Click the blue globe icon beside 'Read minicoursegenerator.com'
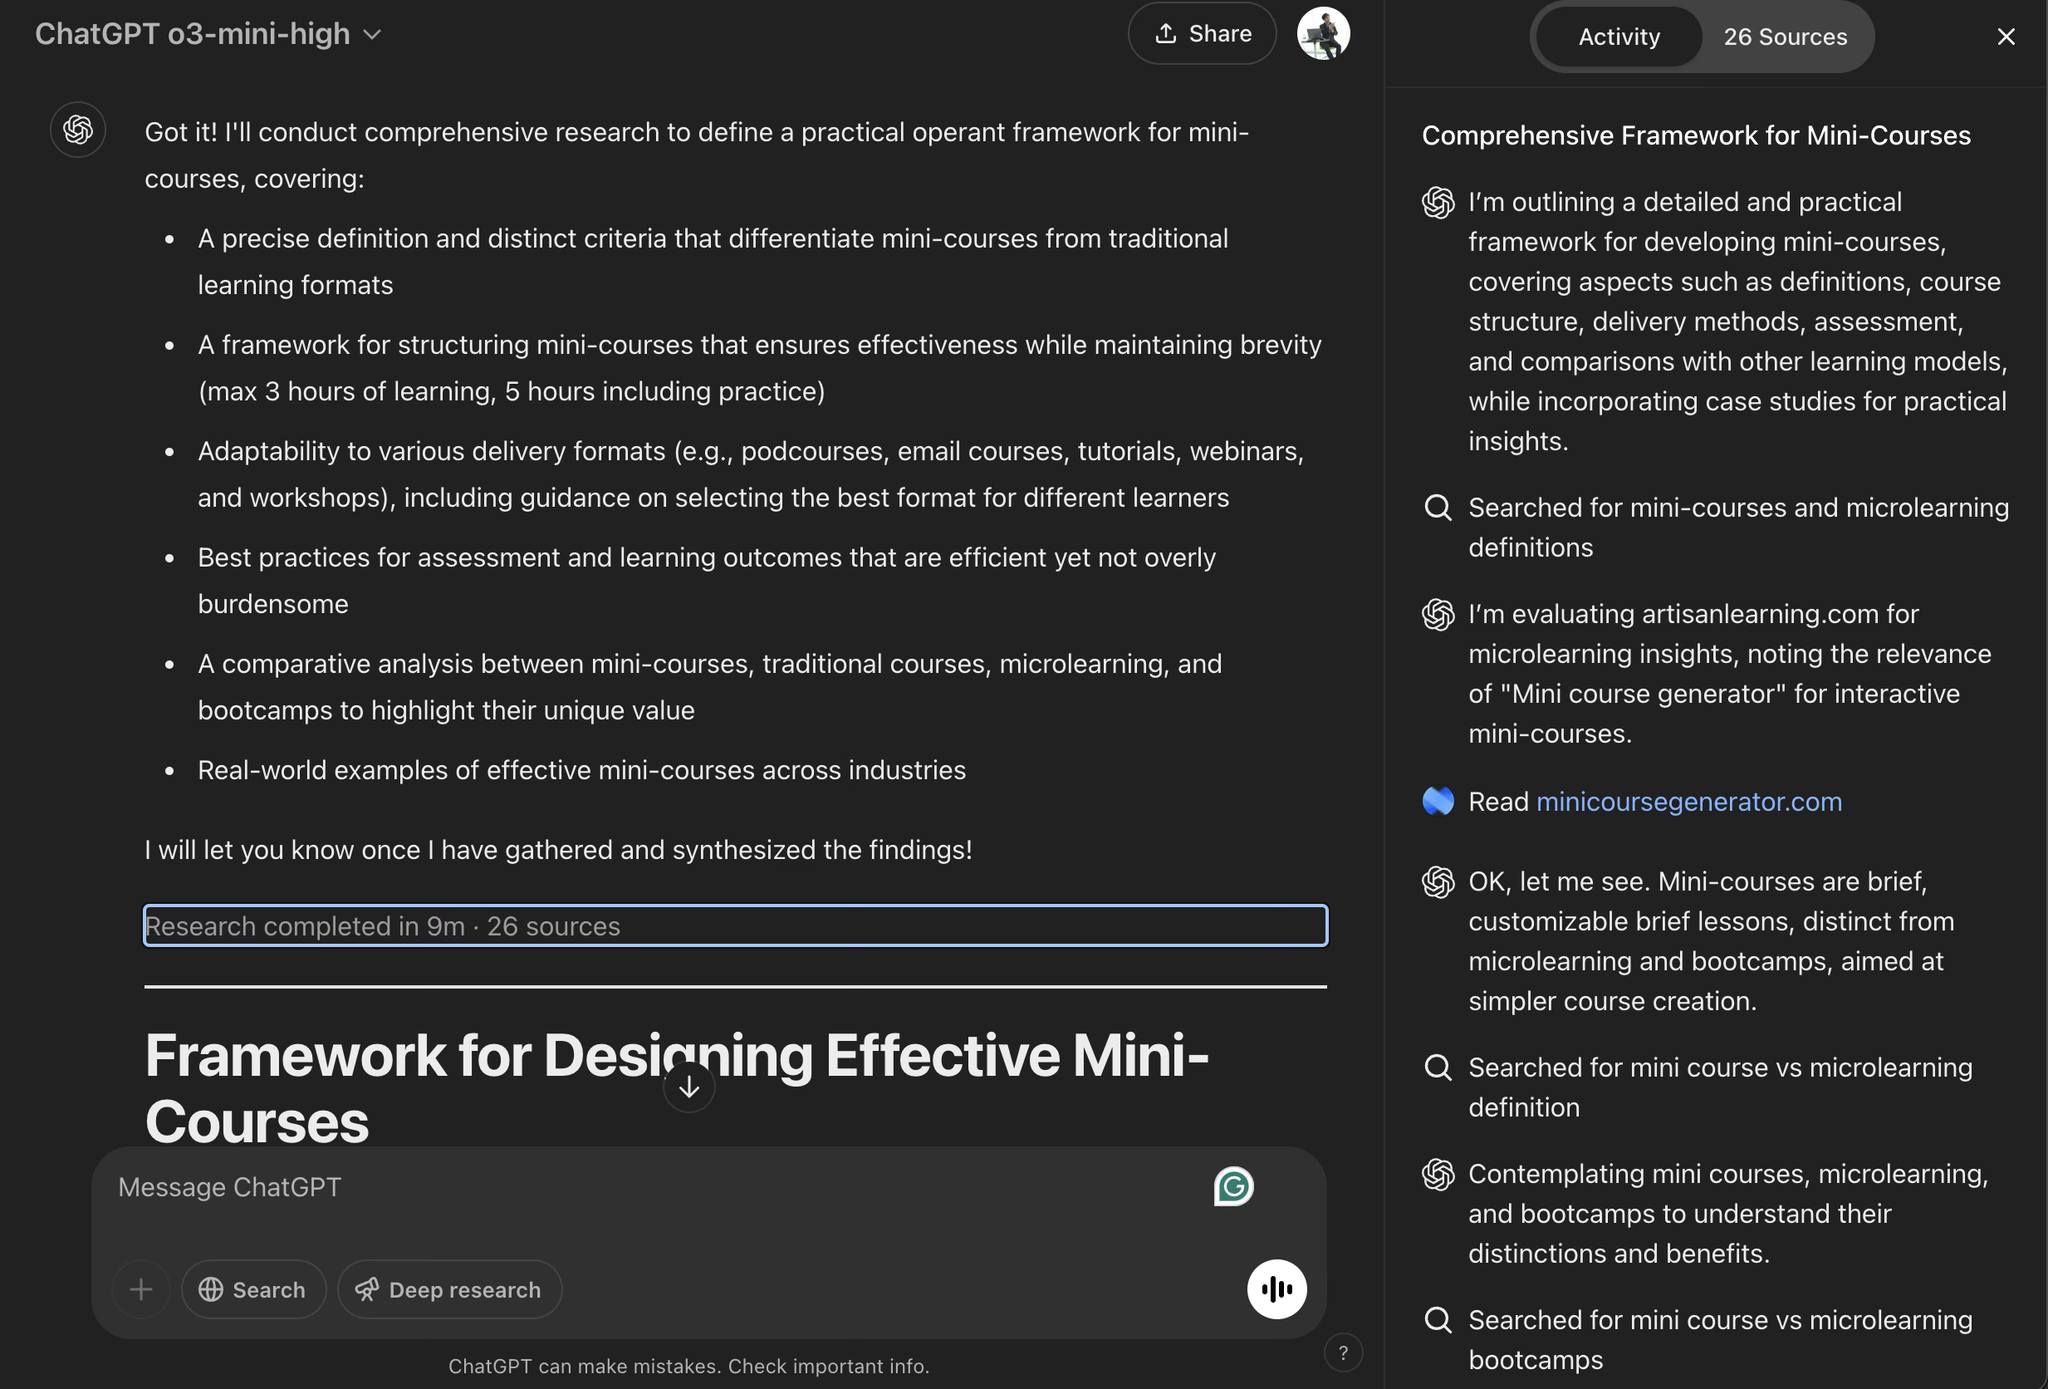Viewport: 2048px width, 1389px height. pyautogui.click(x=1437, y=801)
